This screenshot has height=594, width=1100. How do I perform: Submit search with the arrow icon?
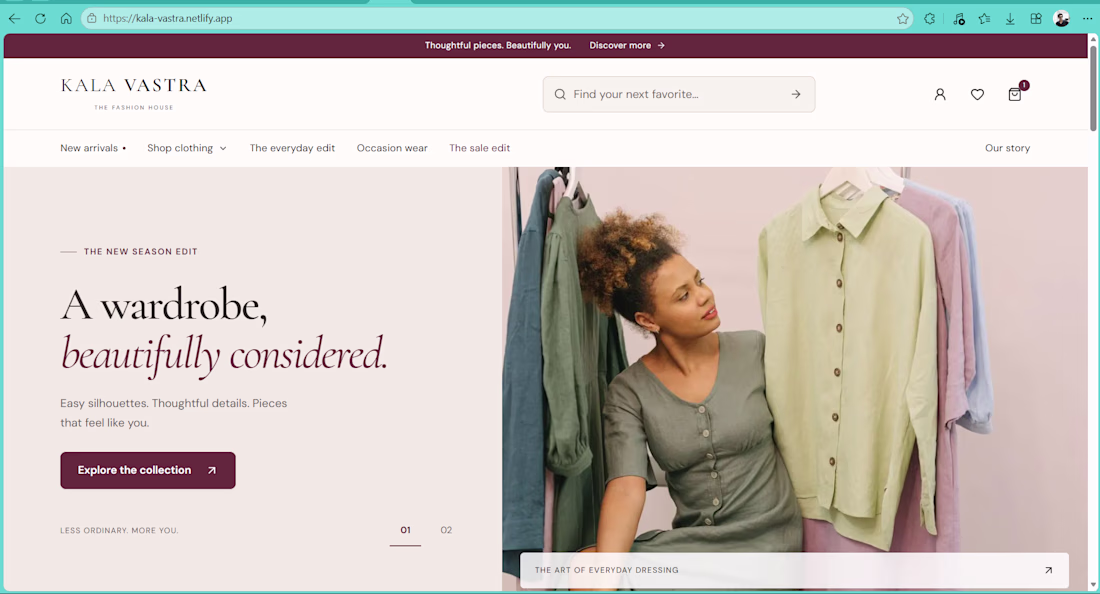(x=796, y=94)
